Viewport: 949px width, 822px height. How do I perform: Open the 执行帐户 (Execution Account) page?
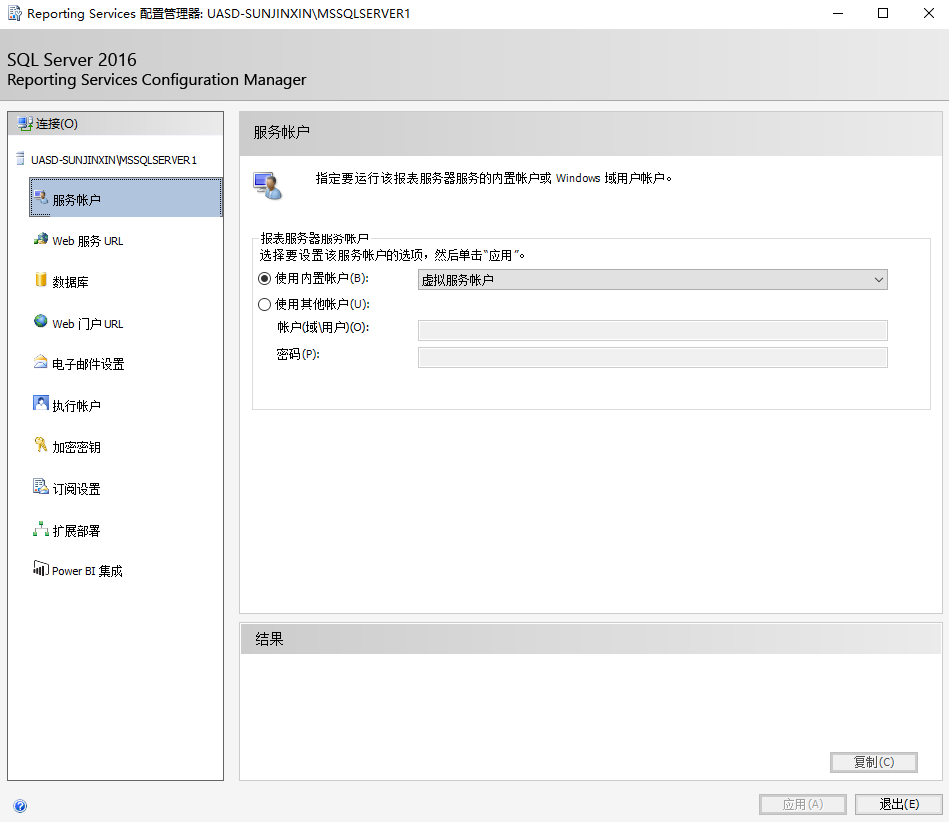(x=80, y=405)
